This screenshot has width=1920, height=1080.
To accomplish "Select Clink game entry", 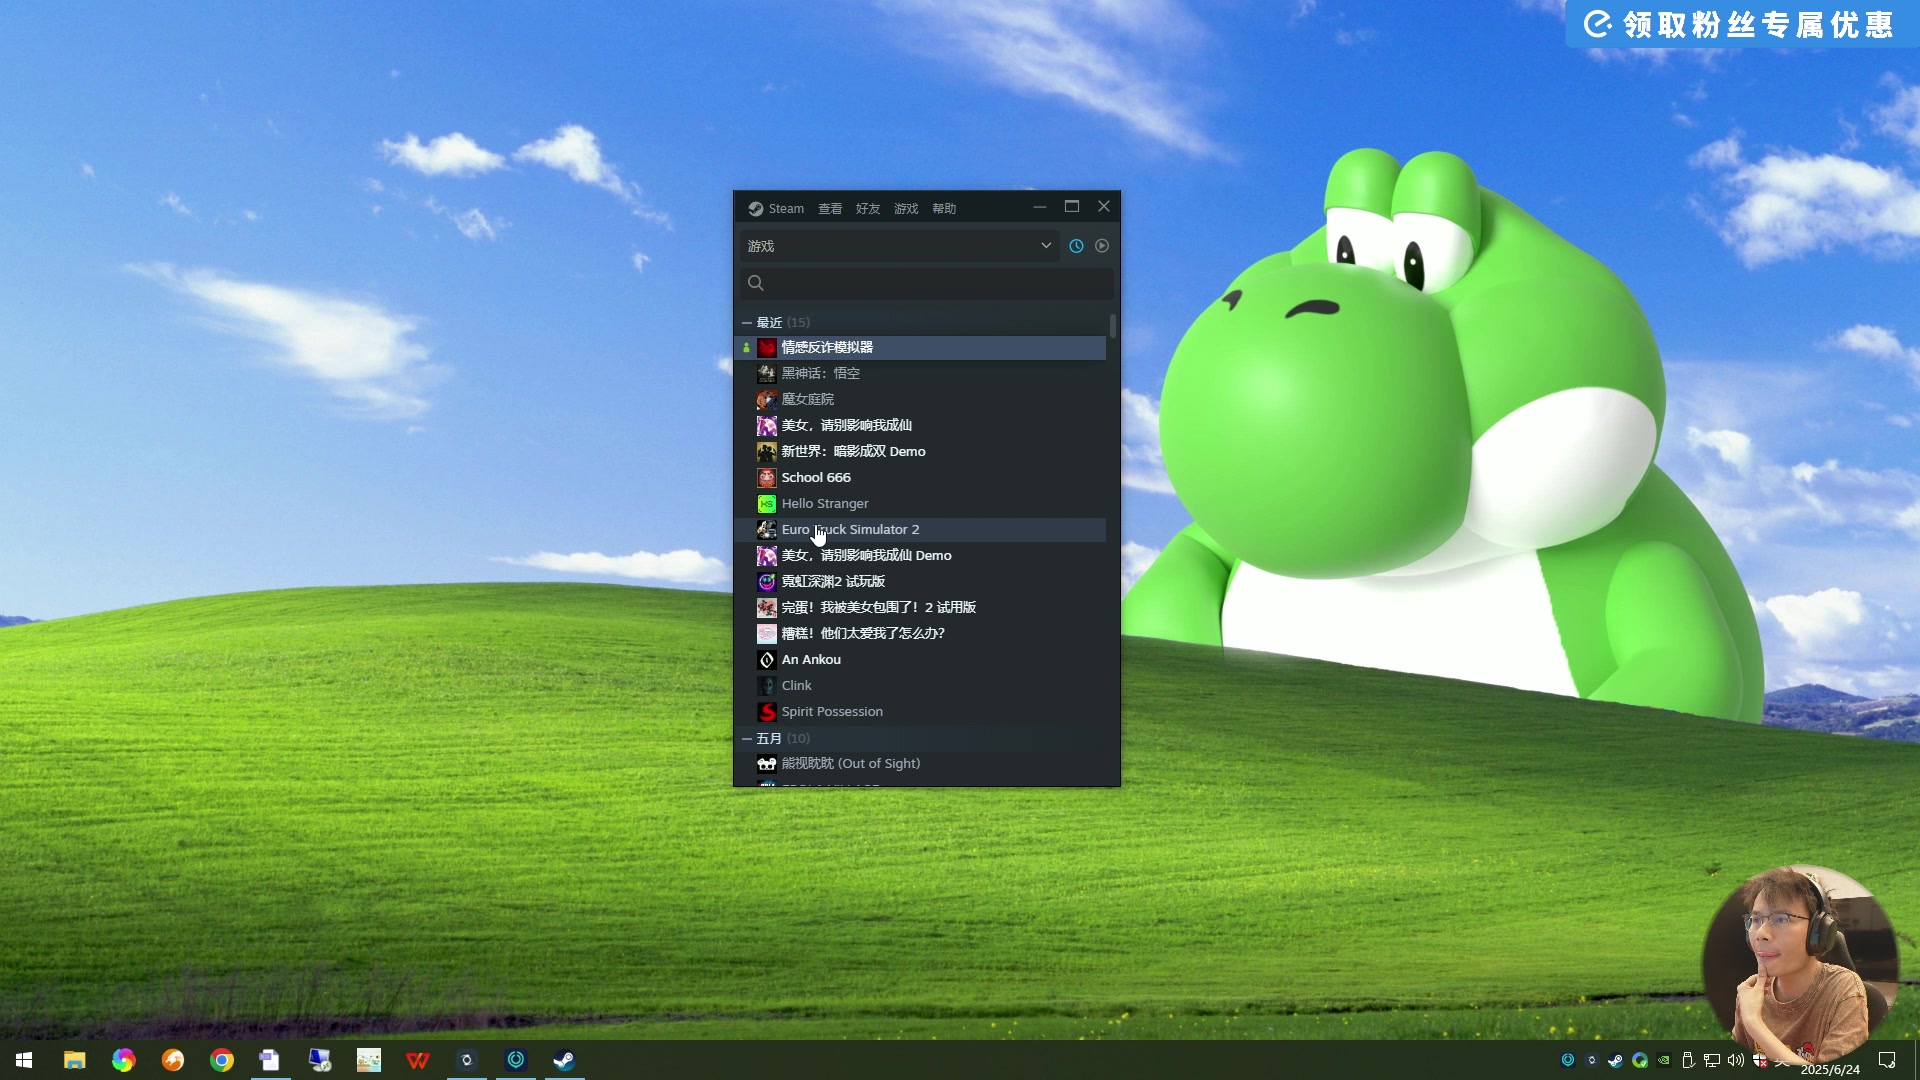I will click(x=920, y=685).
